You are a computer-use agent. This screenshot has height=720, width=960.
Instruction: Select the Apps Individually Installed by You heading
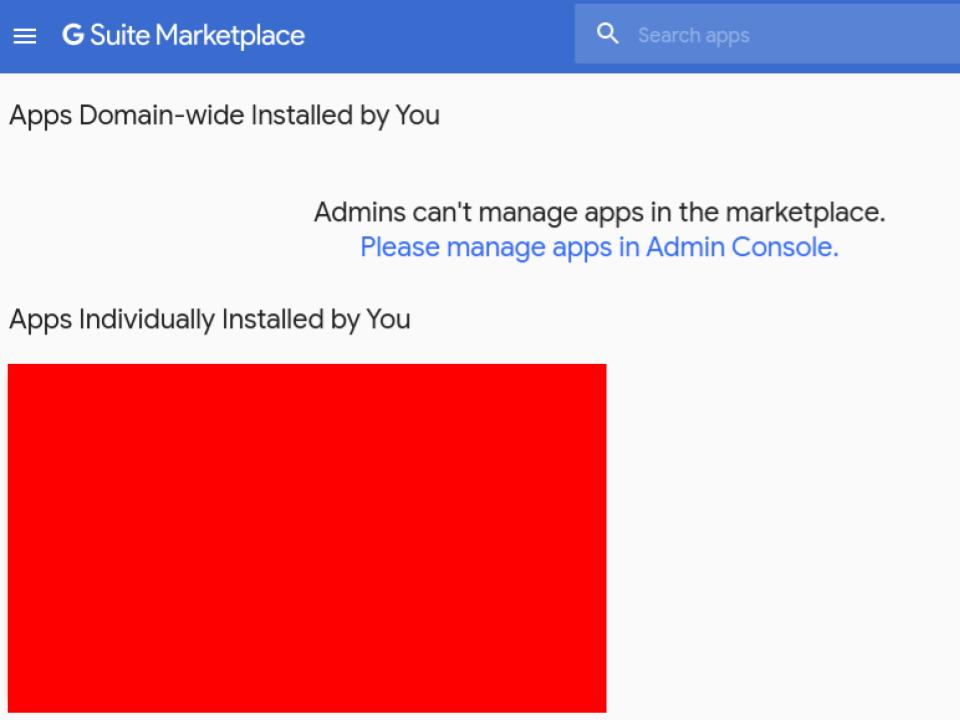(x=209, y=320)
